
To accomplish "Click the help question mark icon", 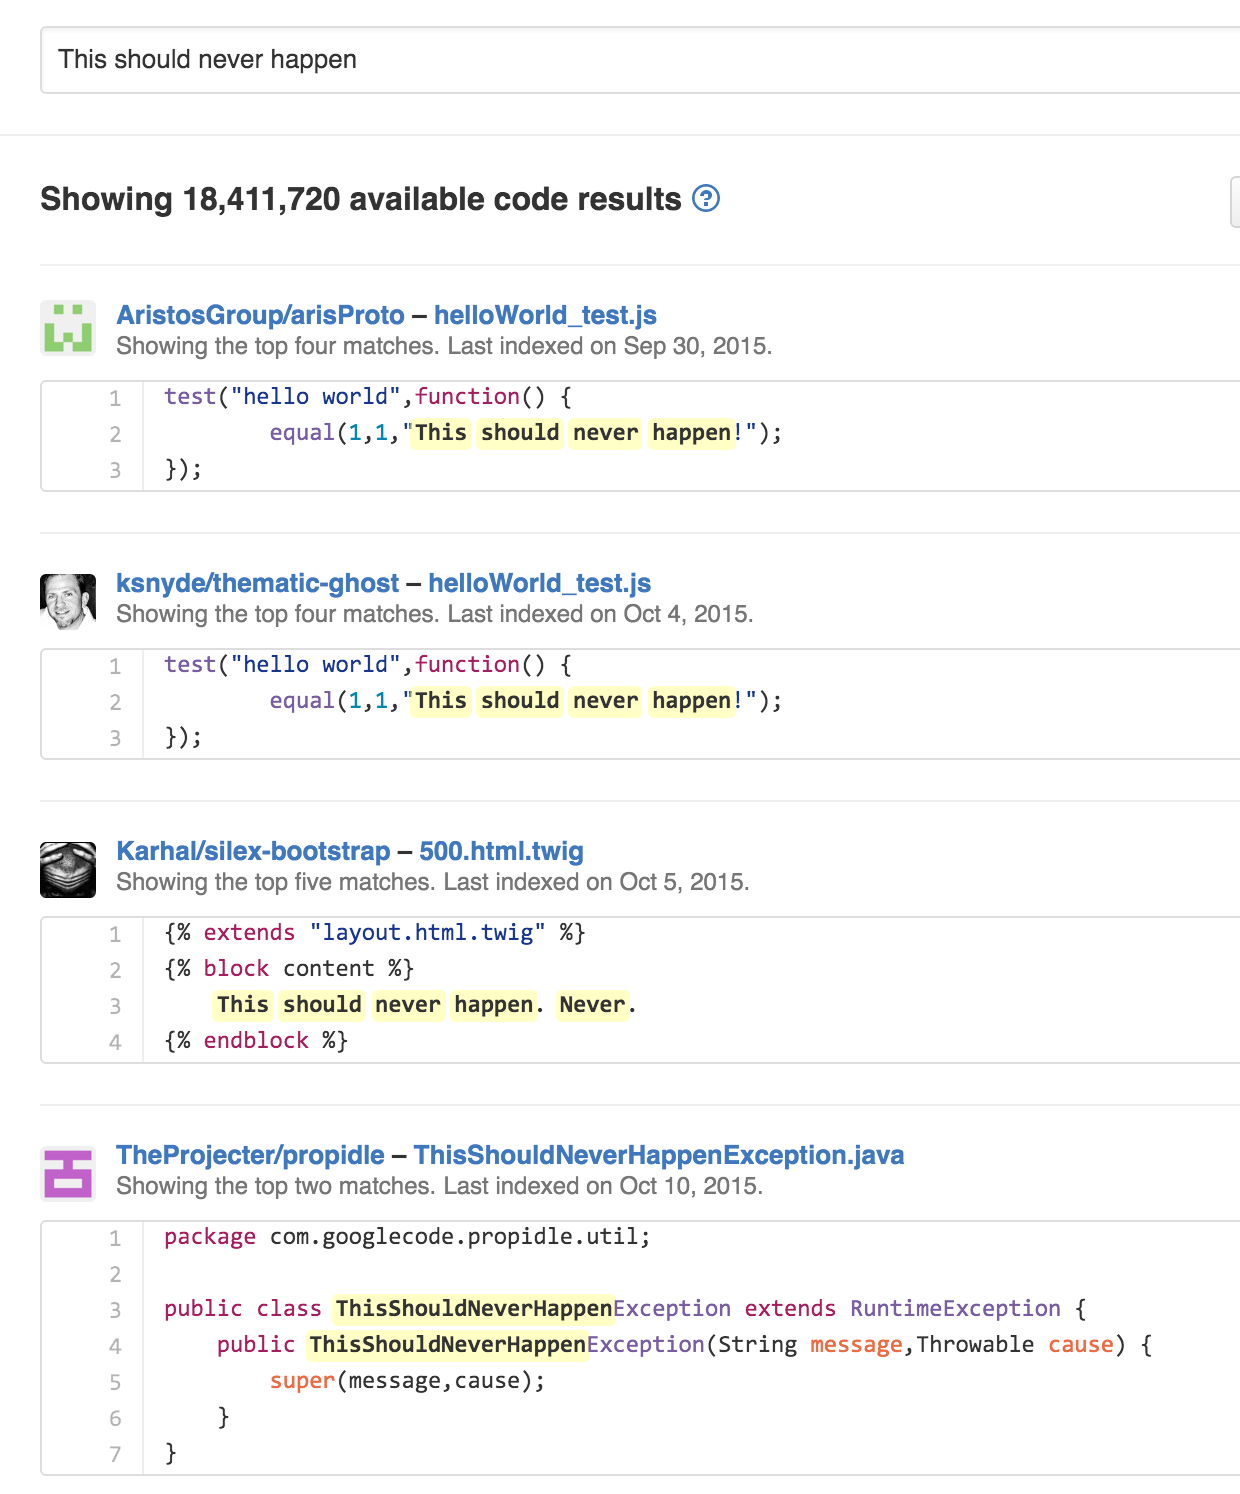I will tap(706, 199).
